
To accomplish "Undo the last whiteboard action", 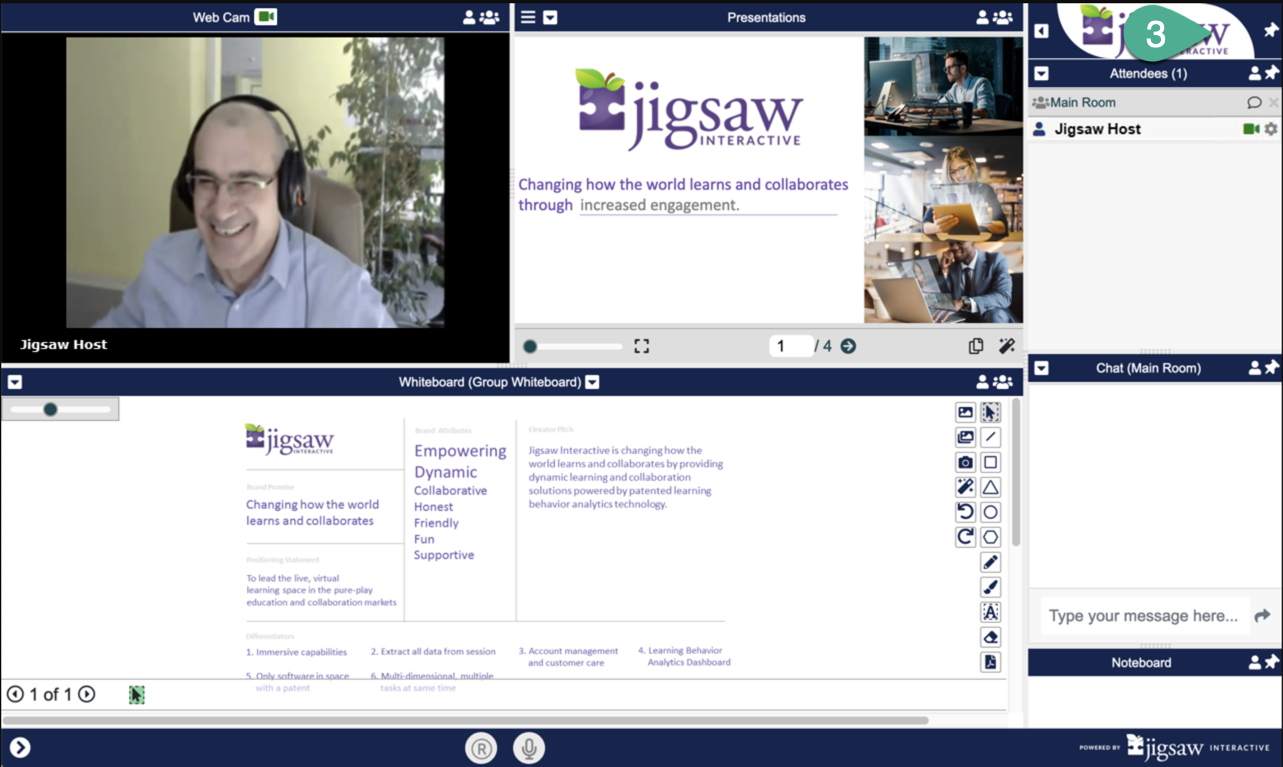I will pos(965,512).
